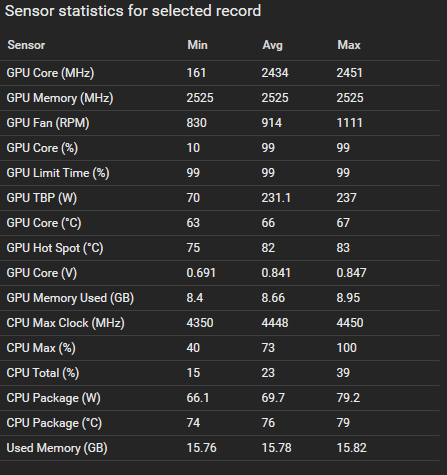Select the GPU Fan (RPM) row

tap(220, 123)
